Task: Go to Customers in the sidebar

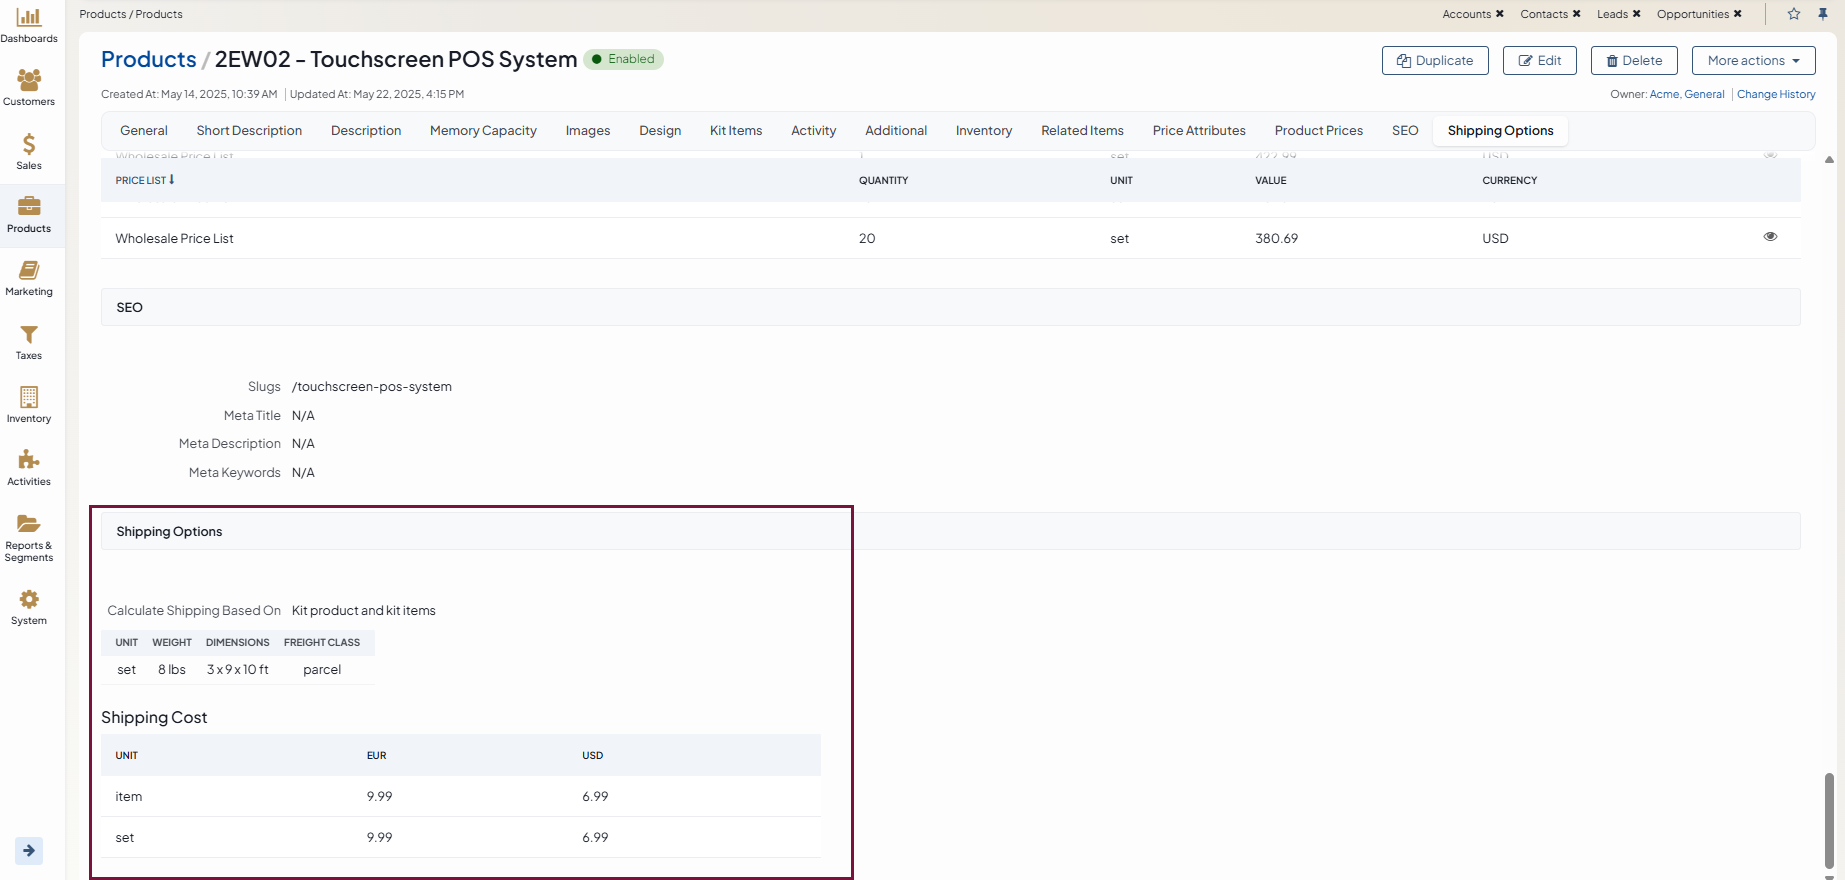Action: point(29,80)
